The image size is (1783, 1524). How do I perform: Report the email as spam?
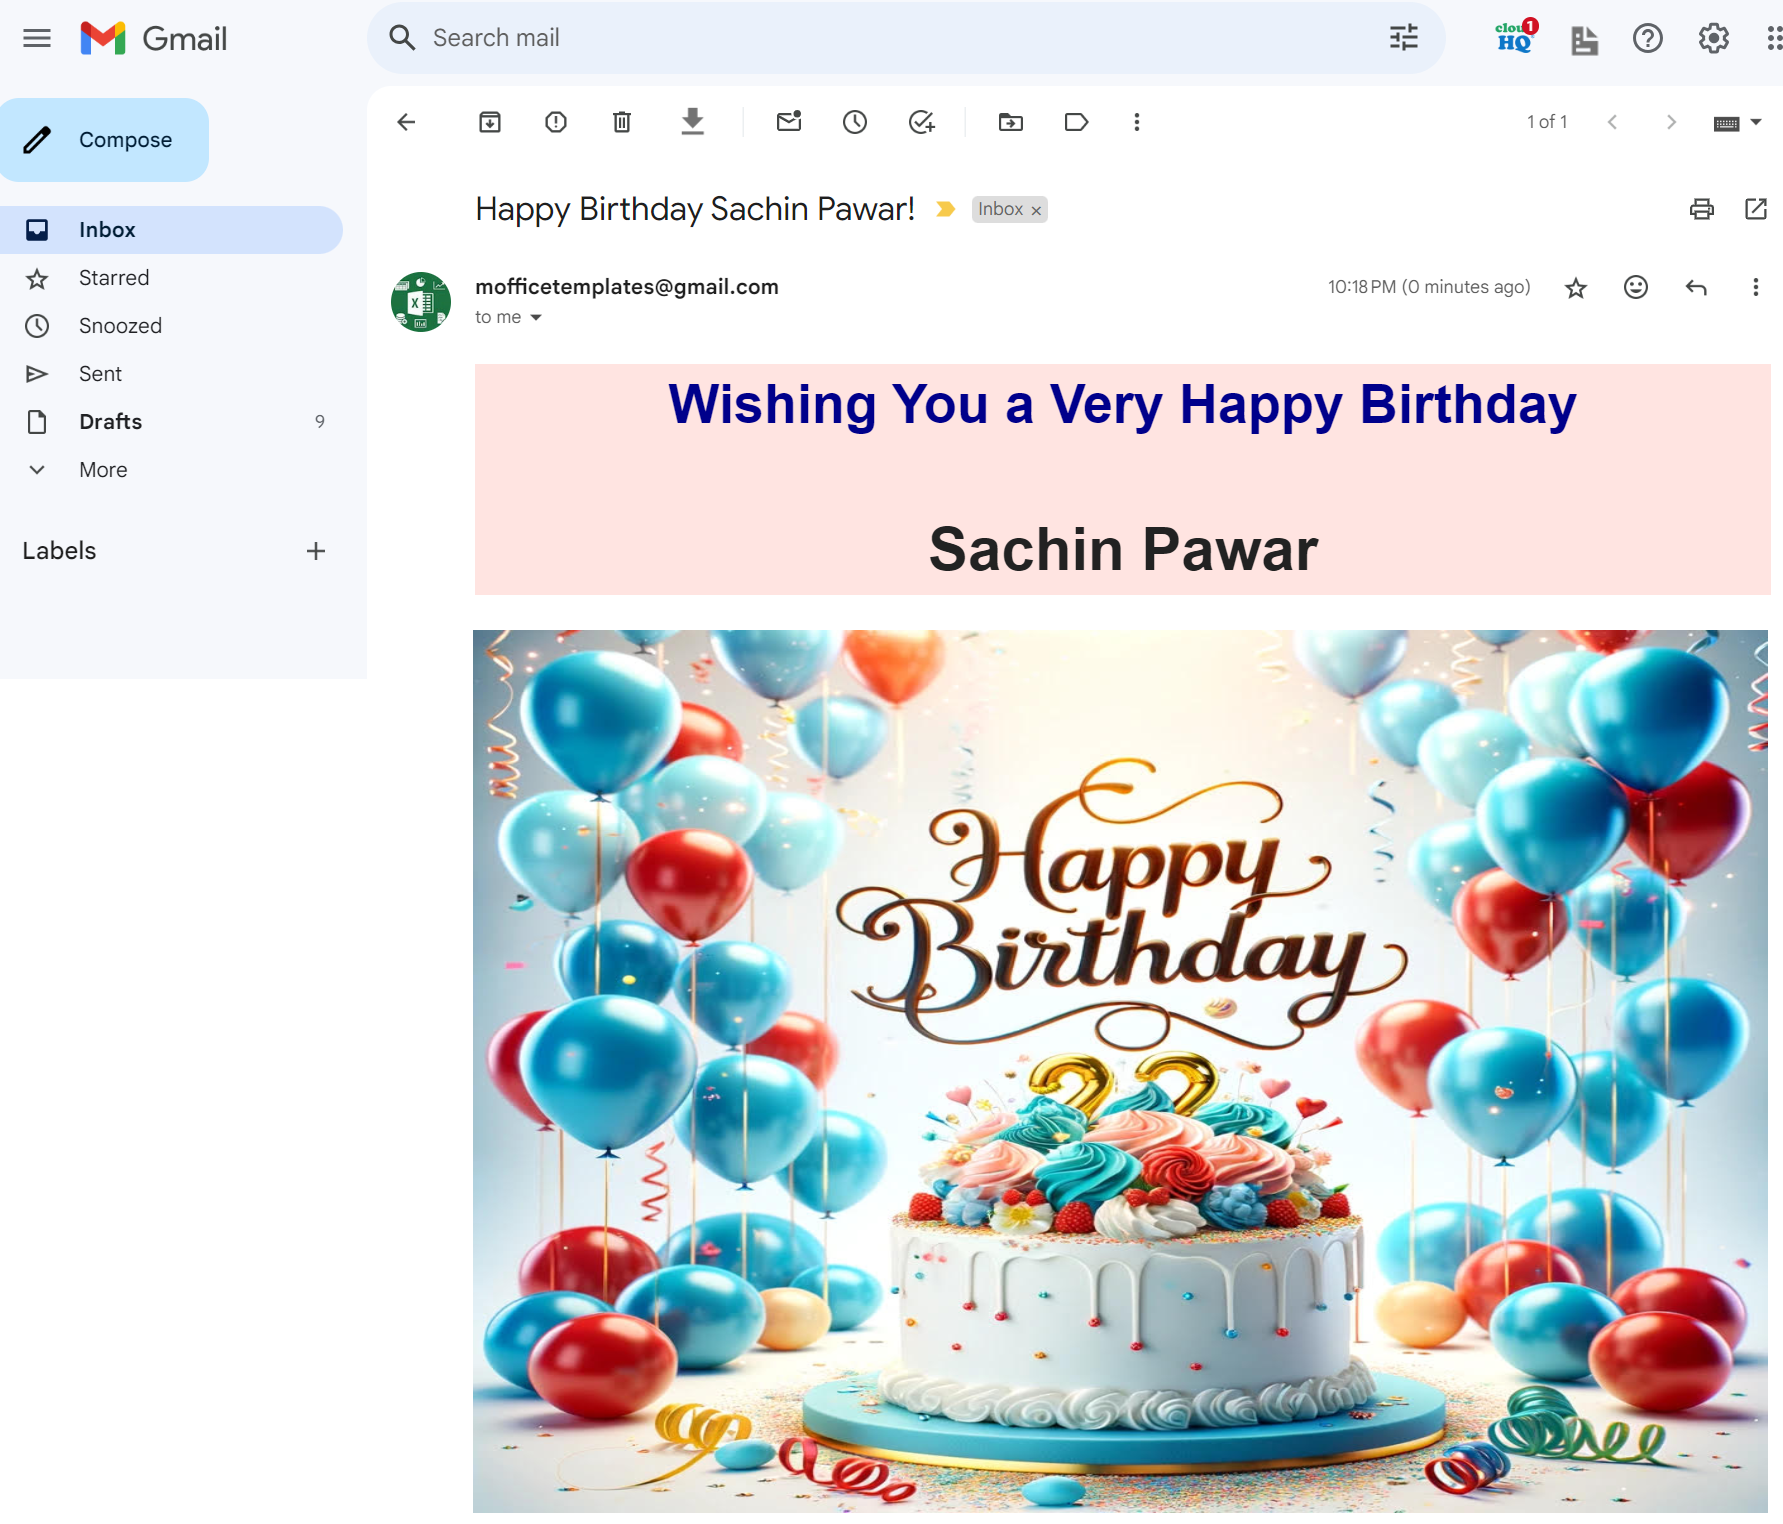(x=556, y=122)
